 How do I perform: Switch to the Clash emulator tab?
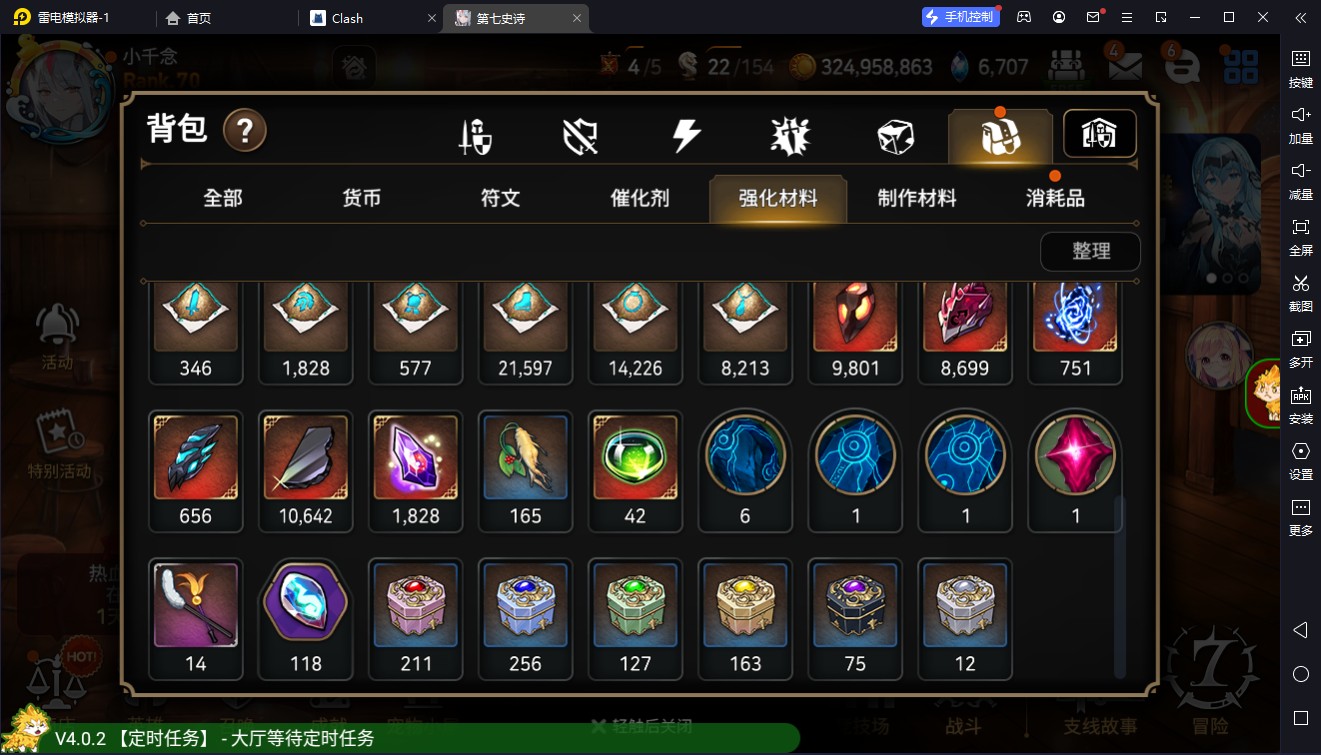pyautogui.click(x=371, y=18)
